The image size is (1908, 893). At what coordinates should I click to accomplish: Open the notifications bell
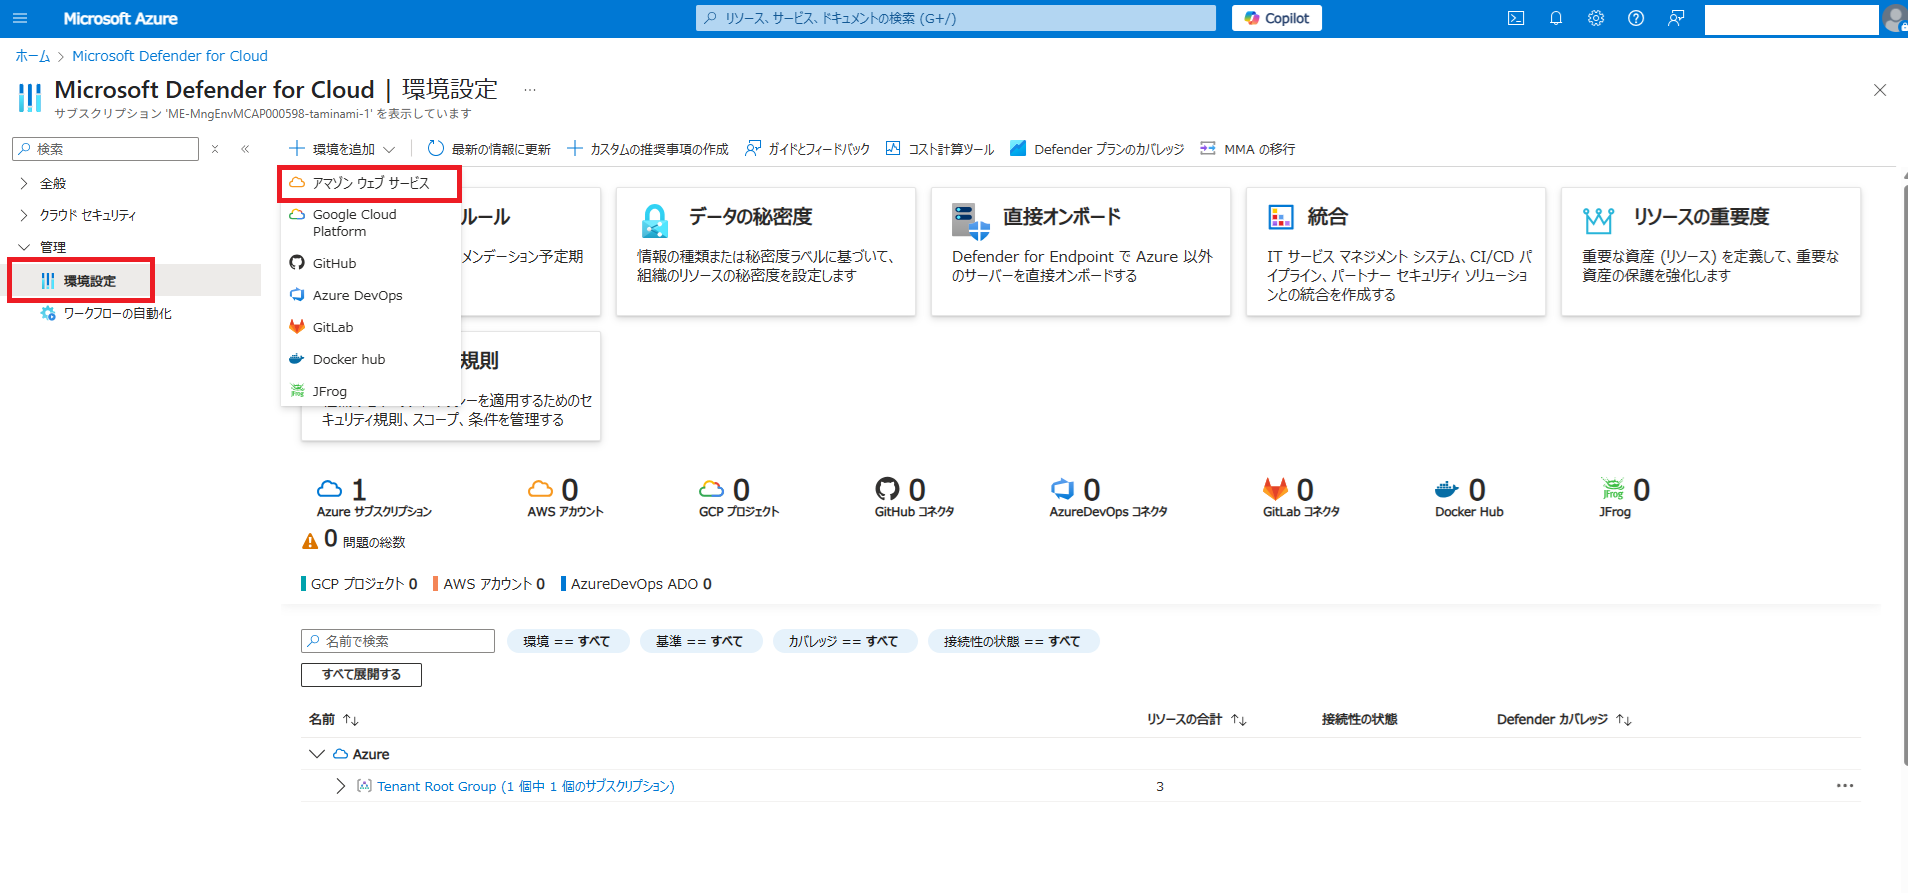click(x=1556, y=18)
